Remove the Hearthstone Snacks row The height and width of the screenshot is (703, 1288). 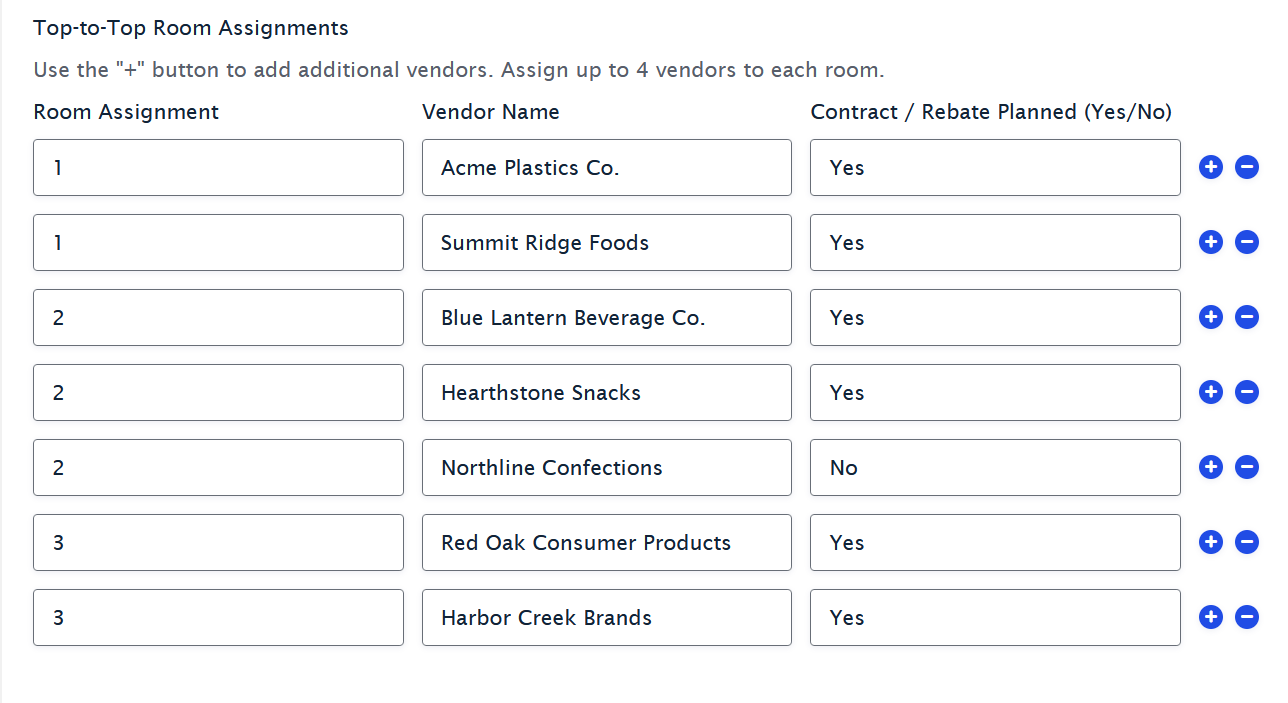tap(1247, 392)
